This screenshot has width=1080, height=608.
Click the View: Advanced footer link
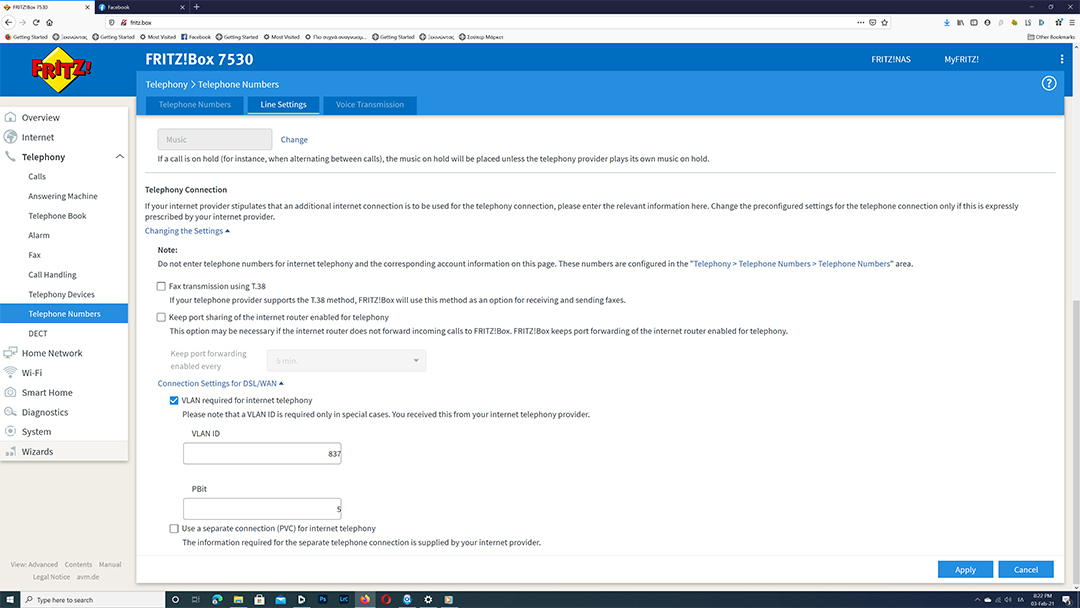point(34,564)
